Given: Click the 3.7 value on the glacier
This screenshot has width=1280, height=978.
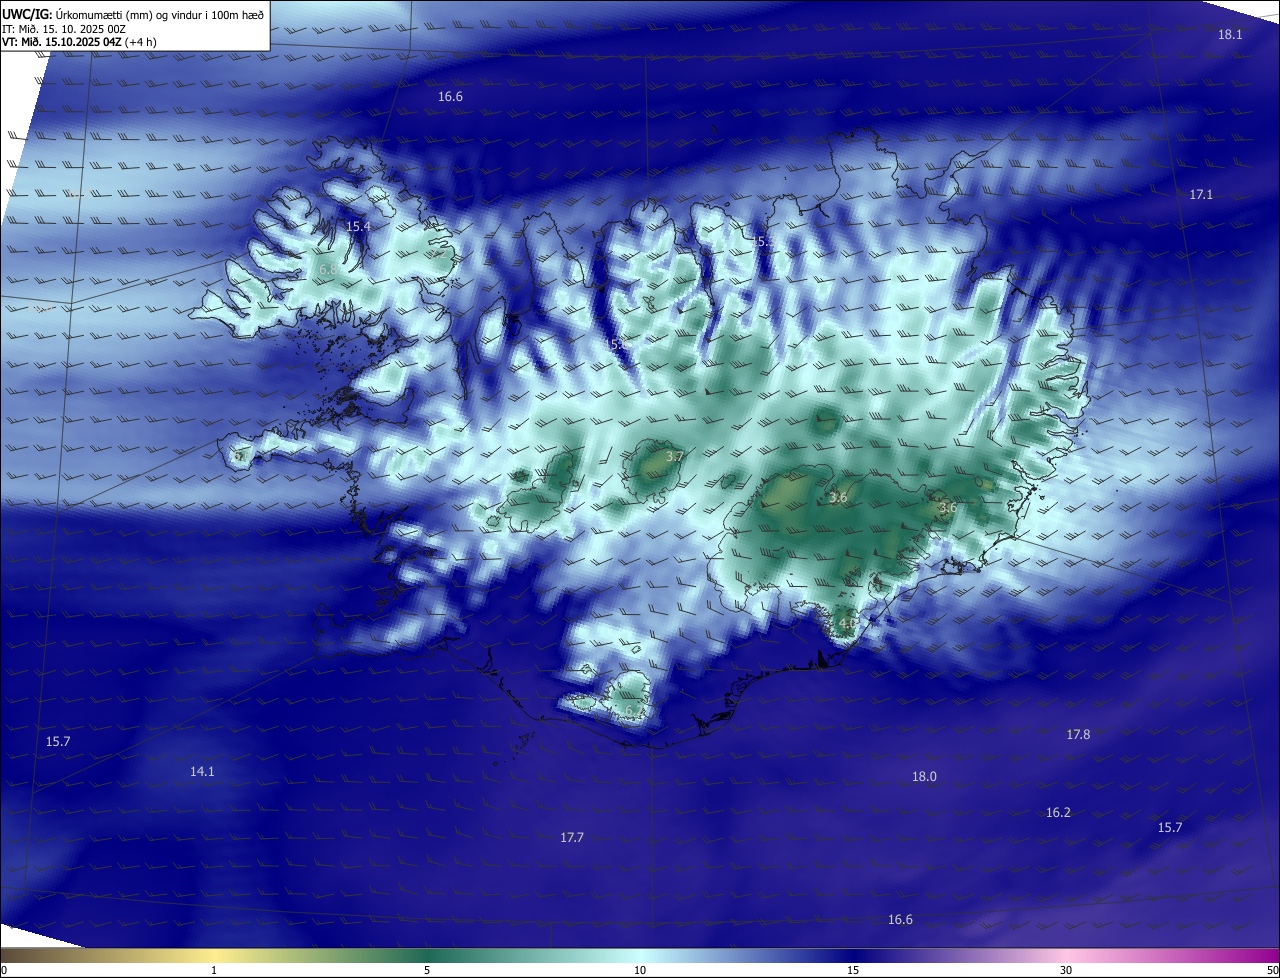Looking at the screenshot, I should pyautogui.click(x=675, y=456).
